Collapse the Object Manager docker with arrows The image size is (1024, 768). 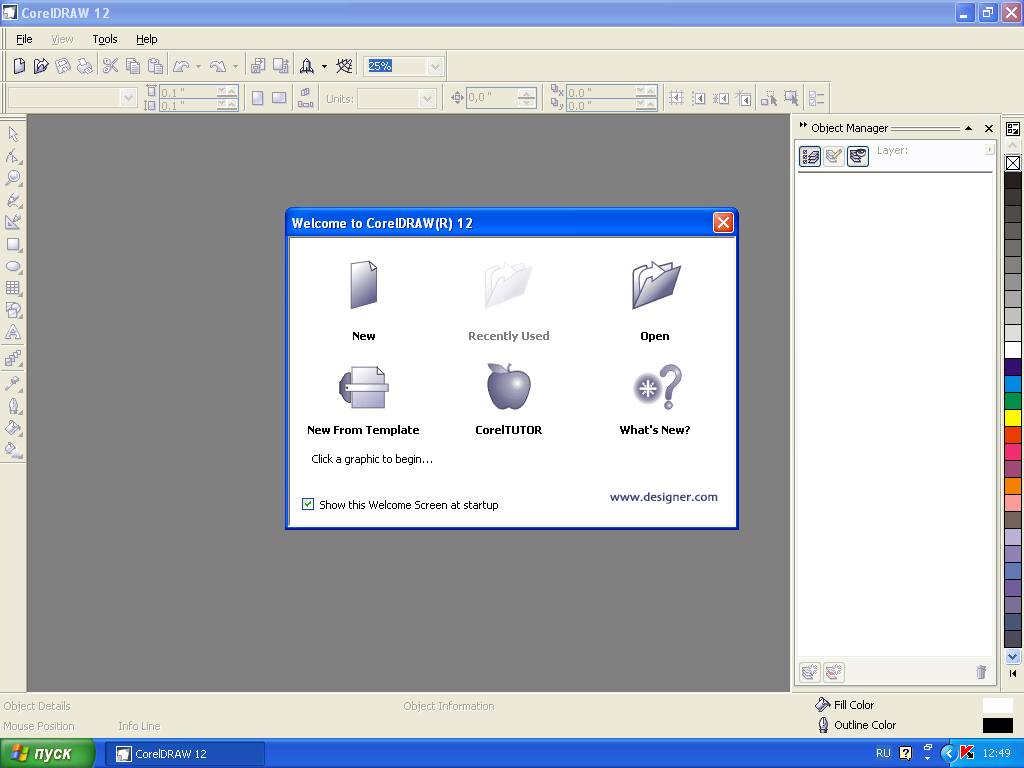click(803, 125)
